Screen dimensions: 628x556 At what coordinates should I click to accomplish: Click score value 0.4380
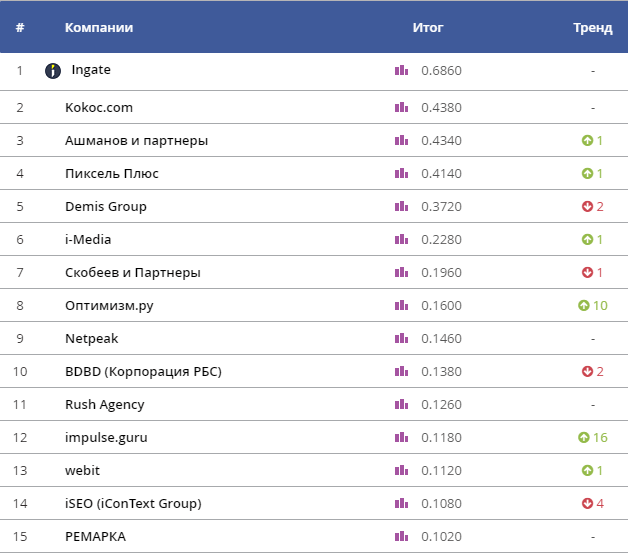(x=441, y=107)
